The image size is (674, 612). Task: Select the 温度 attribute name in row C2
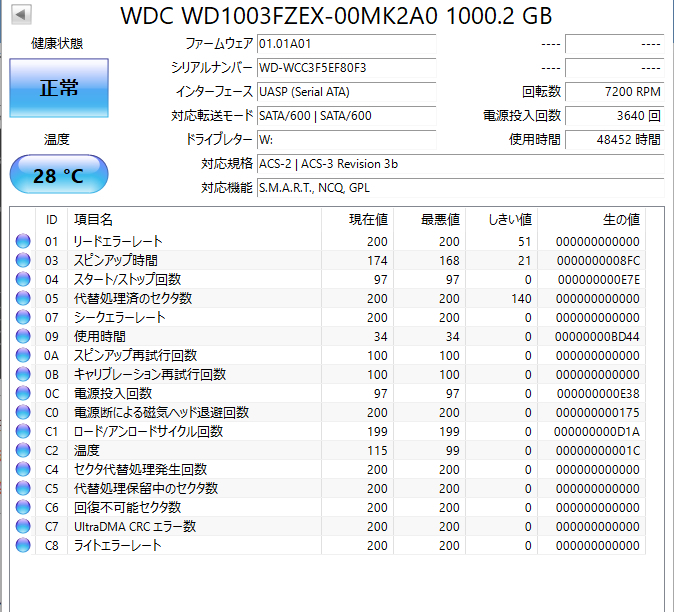point(87,450)
